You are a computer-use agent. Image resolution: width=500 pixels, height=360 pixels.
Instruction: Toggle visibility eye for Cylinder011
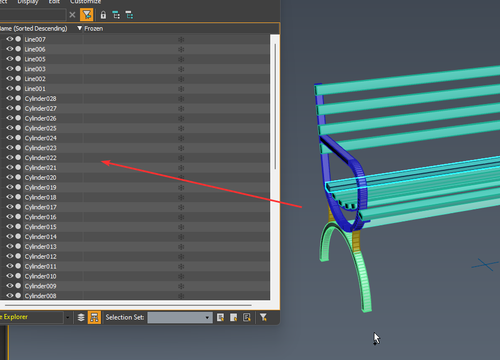10,266
